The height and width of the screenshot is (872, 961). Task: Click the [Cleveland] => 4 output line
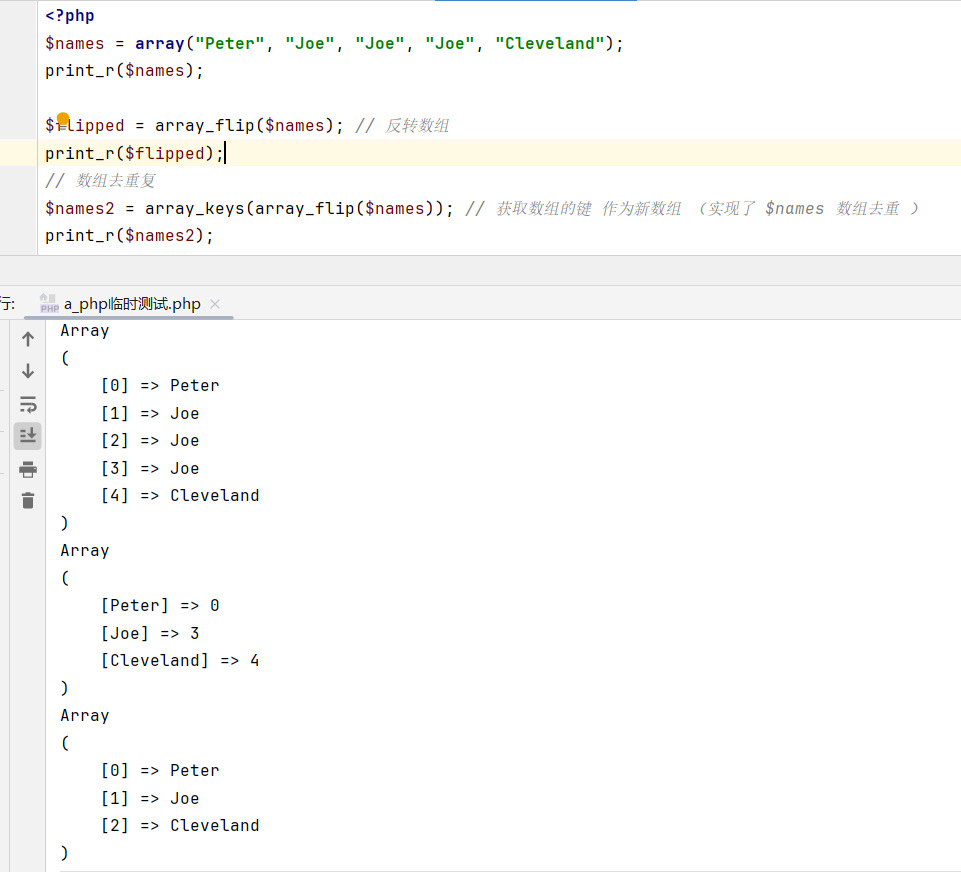tap(180, 661)
